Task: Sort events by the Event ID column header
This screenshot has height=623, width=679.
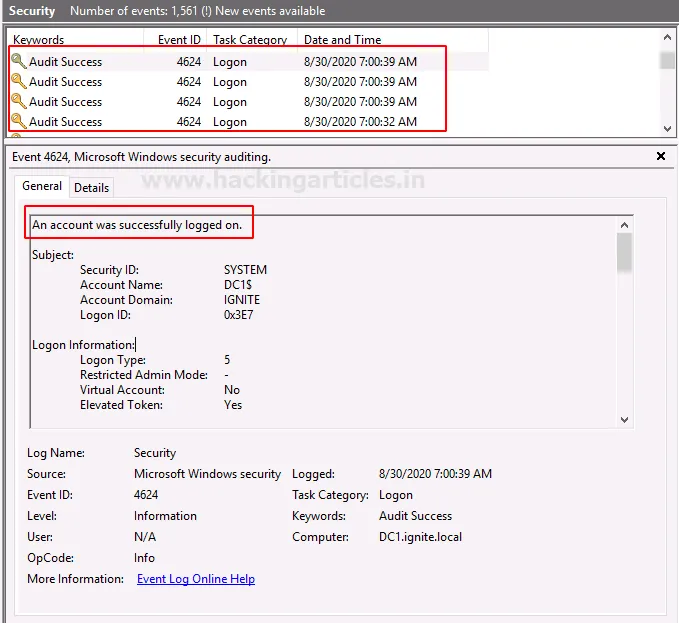Action: coord(178,40)
